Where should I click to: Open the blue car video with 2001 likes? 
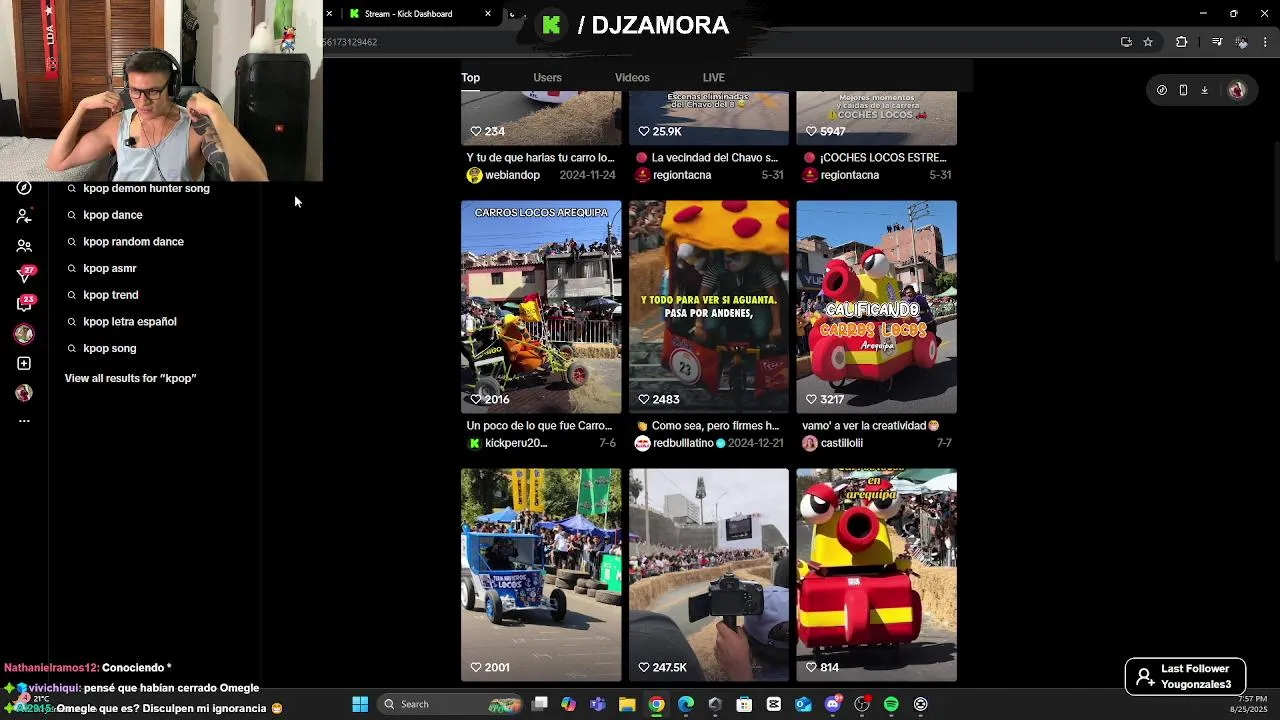click(x=541, y=575)
